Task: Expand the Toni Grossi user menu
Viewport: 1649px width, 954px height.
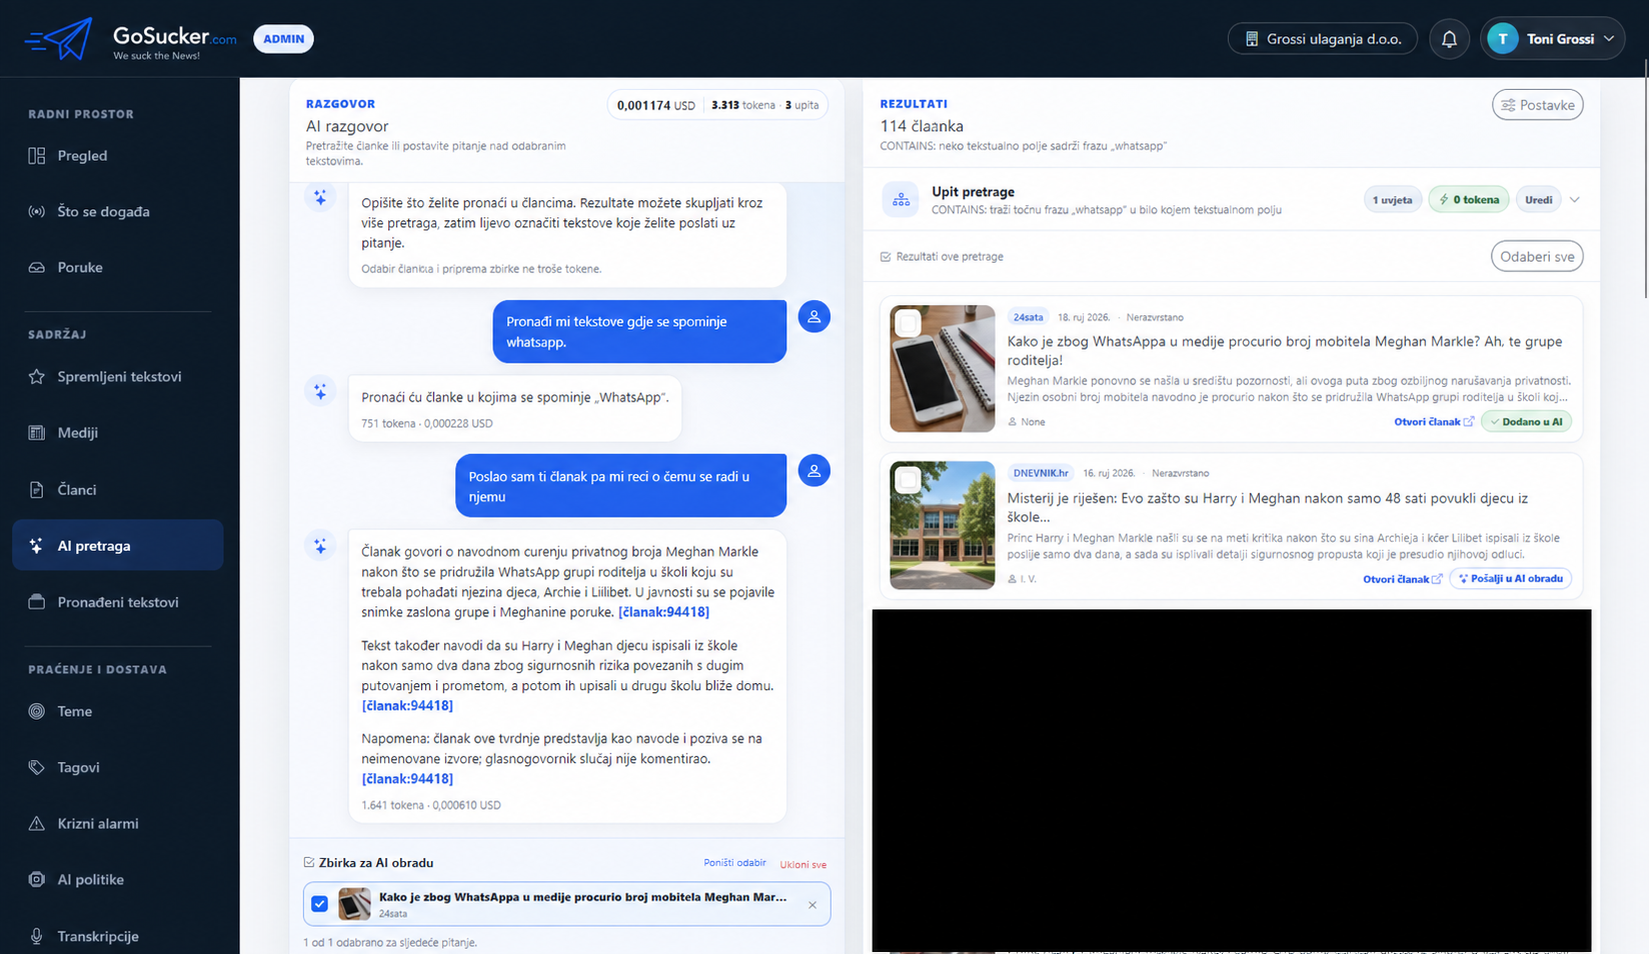Action: (x=1552, y=39)
